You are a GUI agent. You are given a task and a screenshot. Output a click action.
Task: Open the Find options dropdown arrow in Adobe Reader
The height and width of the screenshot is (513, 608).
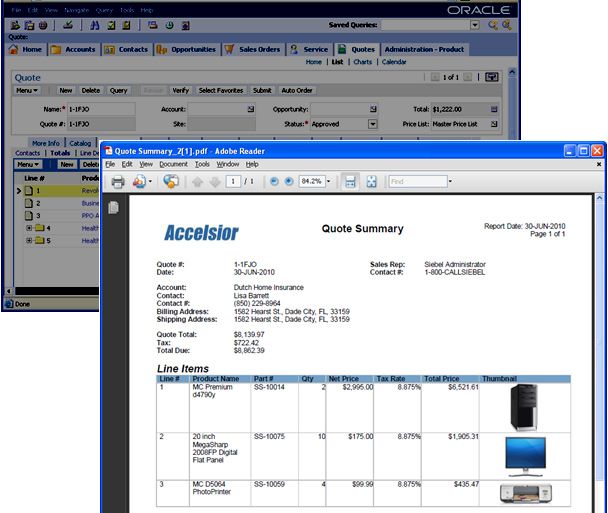[x=450, y=181]
